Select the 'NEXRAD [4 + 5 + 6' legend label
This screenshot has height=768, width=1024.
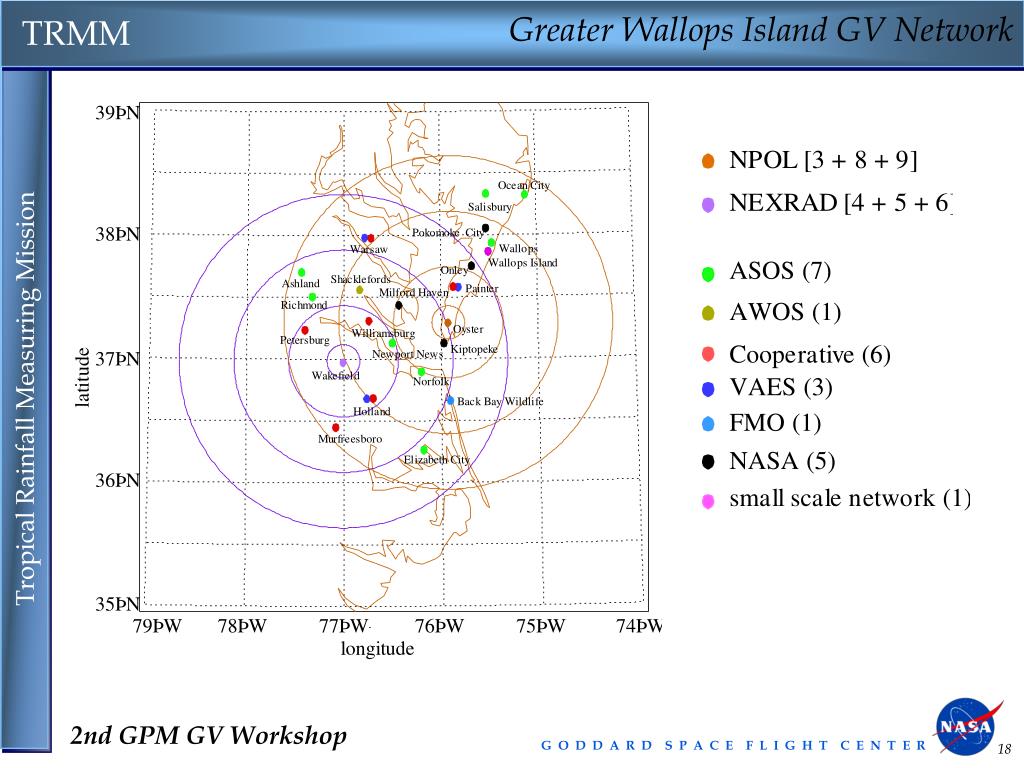coord(840,203)
